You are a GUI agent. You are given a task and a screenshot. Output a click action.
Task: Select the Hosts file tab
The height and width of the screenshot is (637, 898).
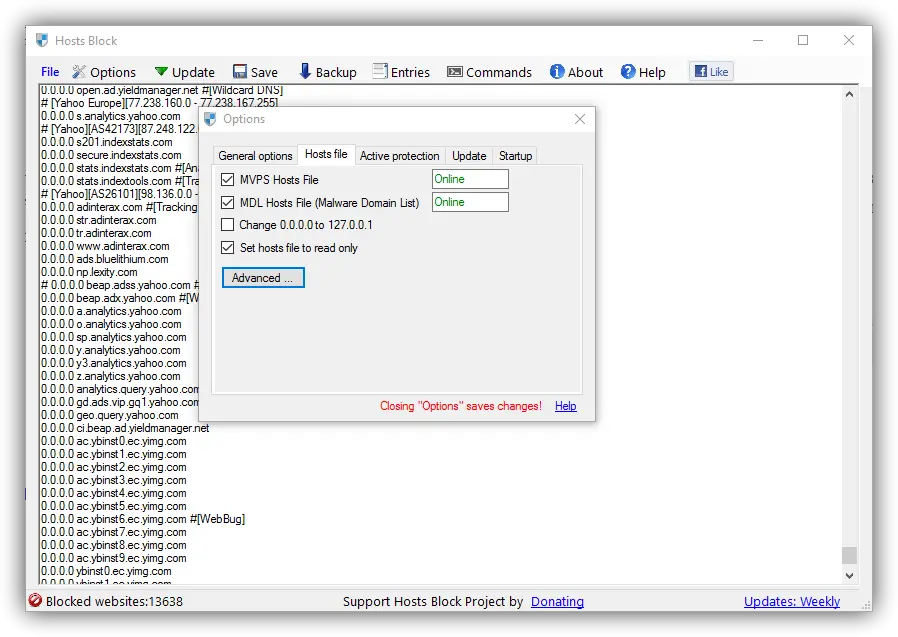326,154
